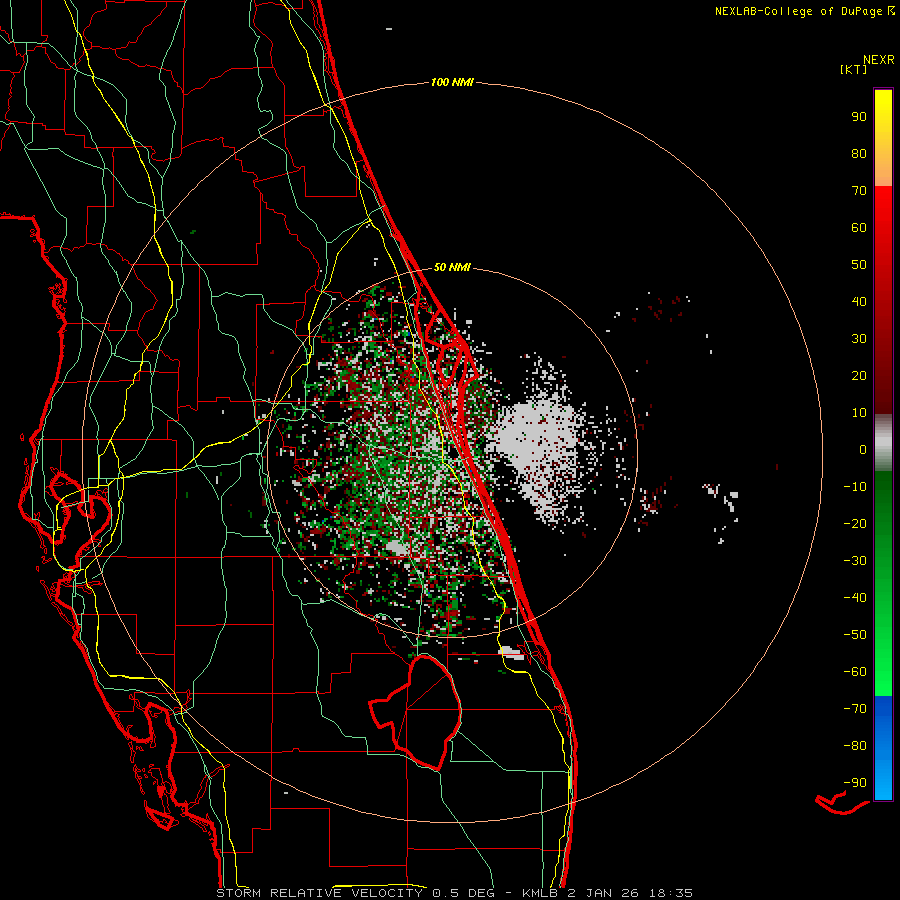Pick the yellow top segment of color bar
This screenshot has width=900, height=900.
883,138
